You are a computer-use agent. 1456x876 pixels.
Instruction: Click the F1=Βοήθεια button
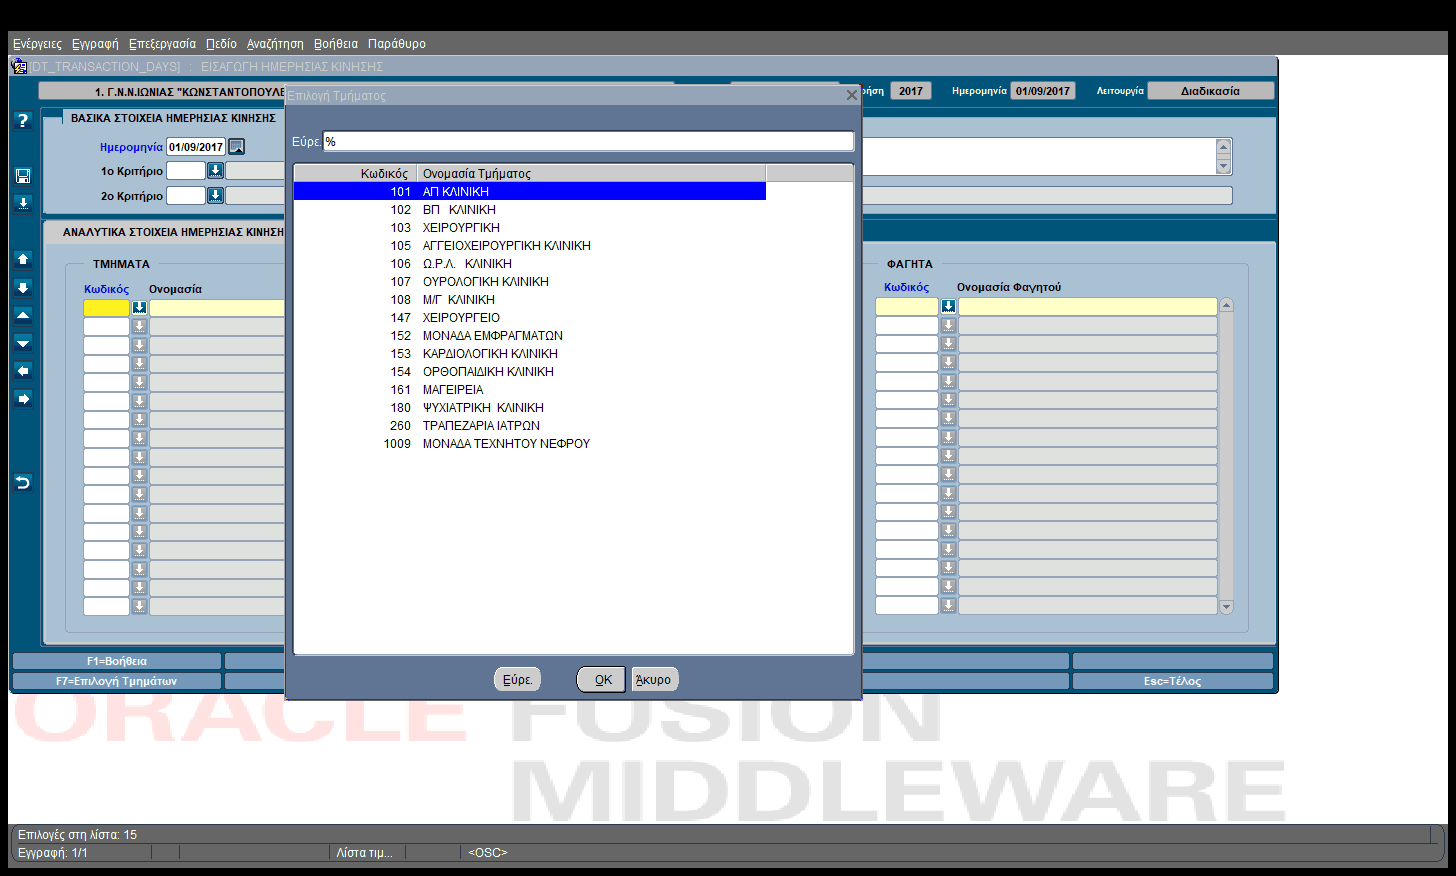click(116, 661)
